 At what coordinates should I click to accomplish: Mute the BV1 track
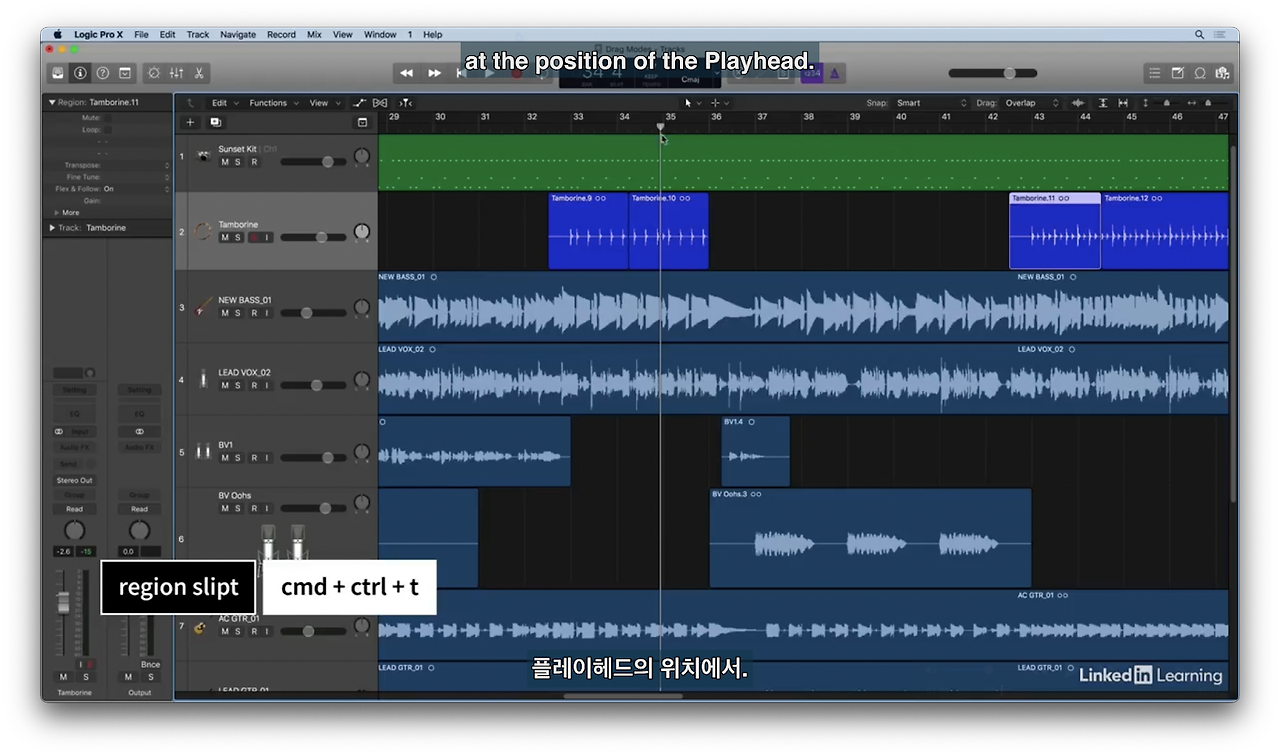(225, 458)
